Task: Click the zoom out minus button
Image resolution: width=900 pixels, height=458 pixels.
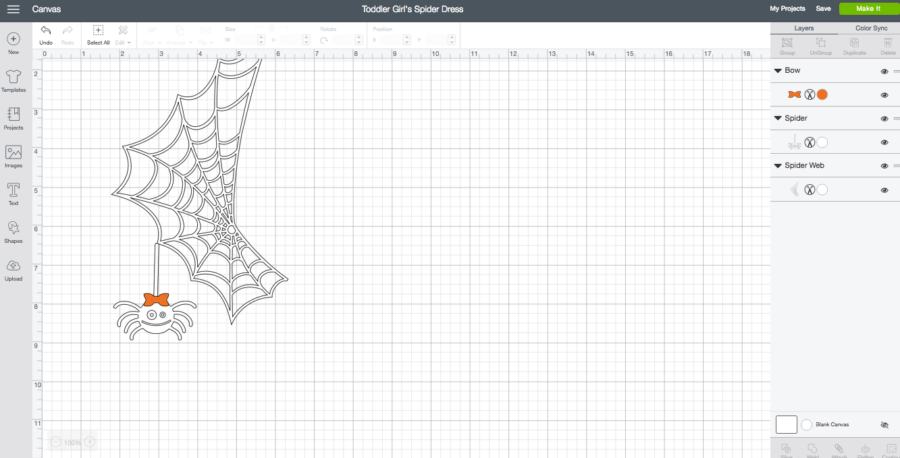Action: [x=56, y=443]
